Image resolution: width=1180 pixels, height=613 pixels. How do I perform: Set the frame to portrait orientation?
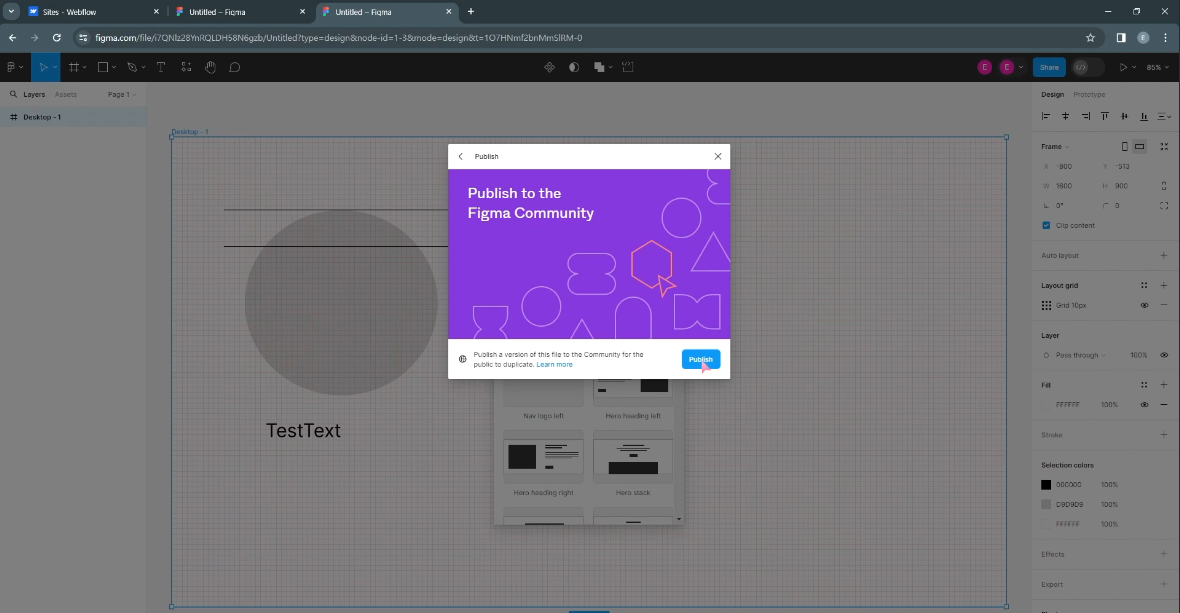(x=1124, y=147)
